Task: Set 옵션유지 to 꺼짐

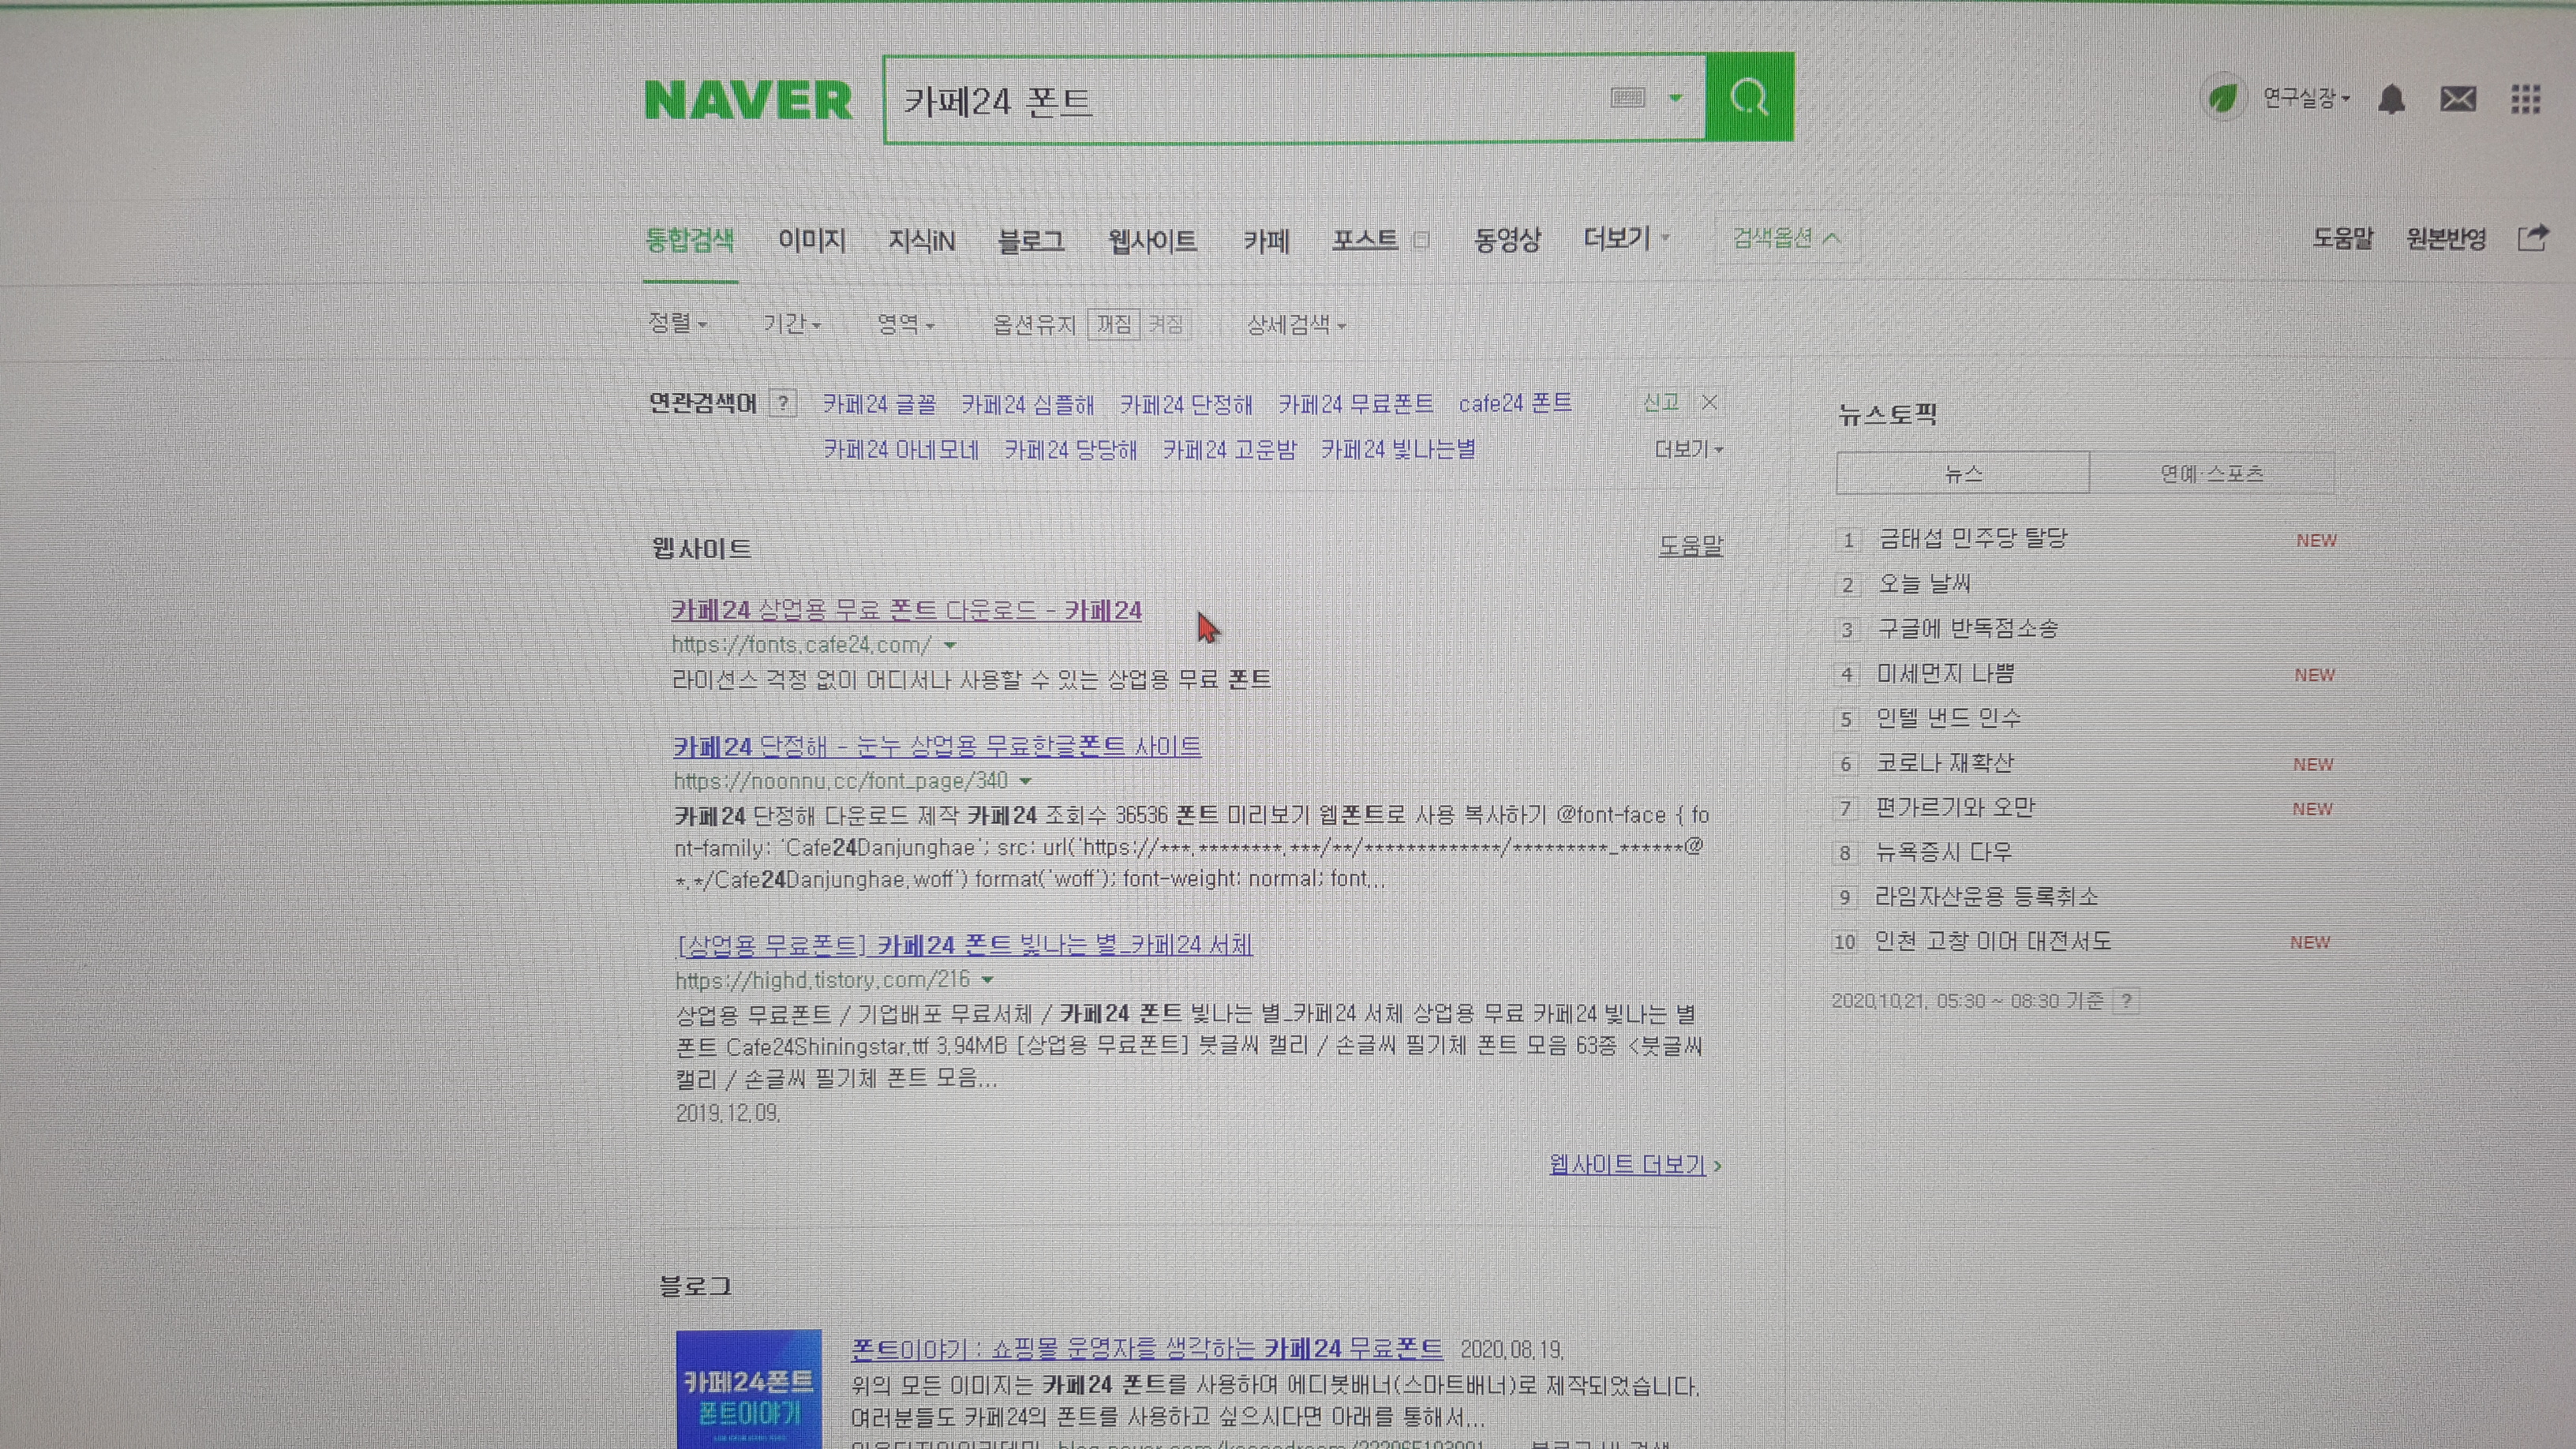Action: 1115,323
